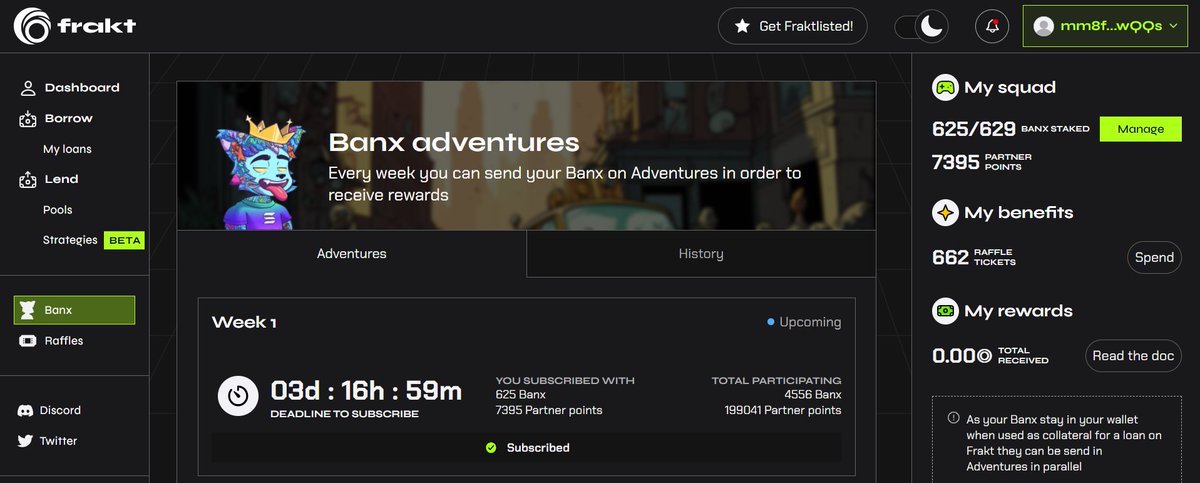Click the My squad gamepad icon

(x=944, y=88)
